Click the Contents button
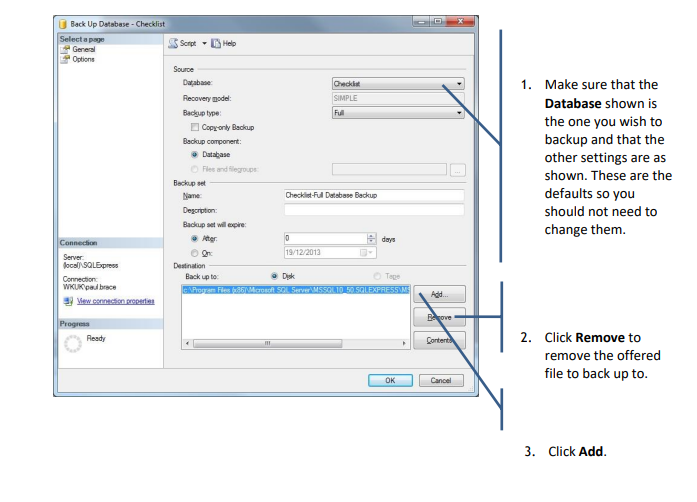This screenshot has width=697, height=502. click(x=439, y=340)
